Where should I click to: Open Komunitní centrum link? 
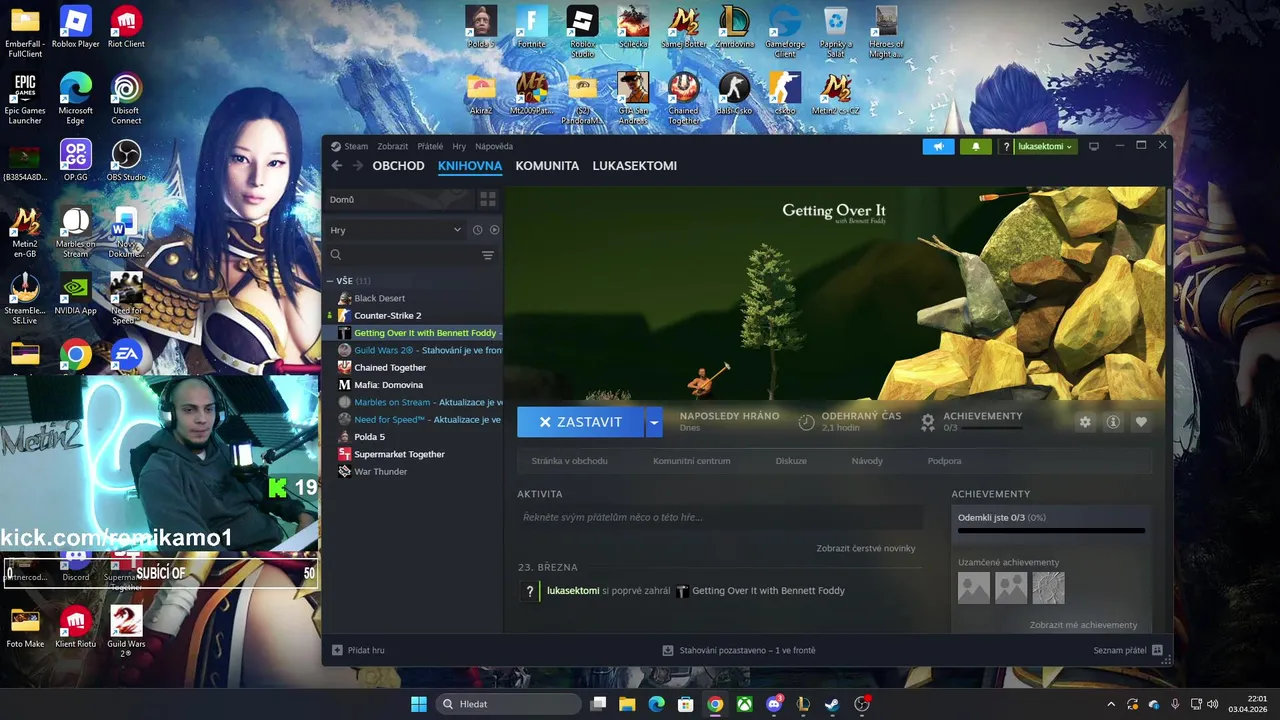(691, 461)
